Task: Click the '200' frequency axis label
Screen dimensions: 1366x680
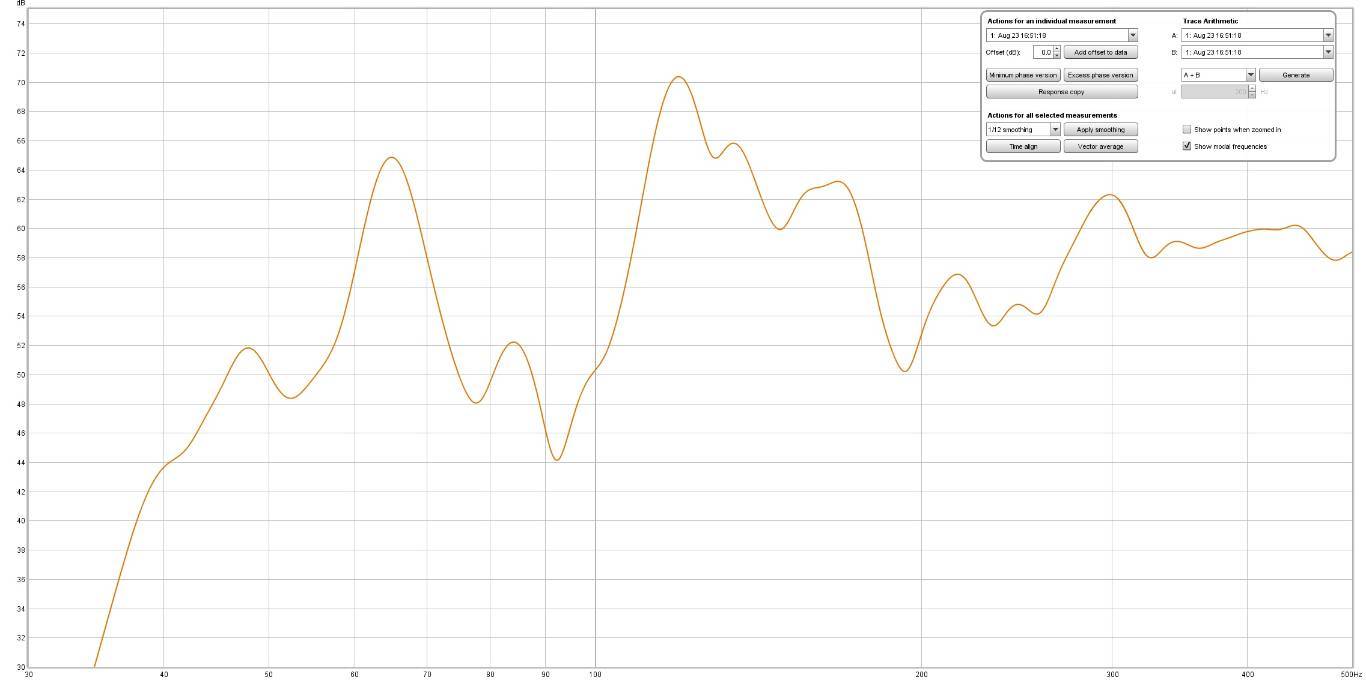Action: (922, 675)
